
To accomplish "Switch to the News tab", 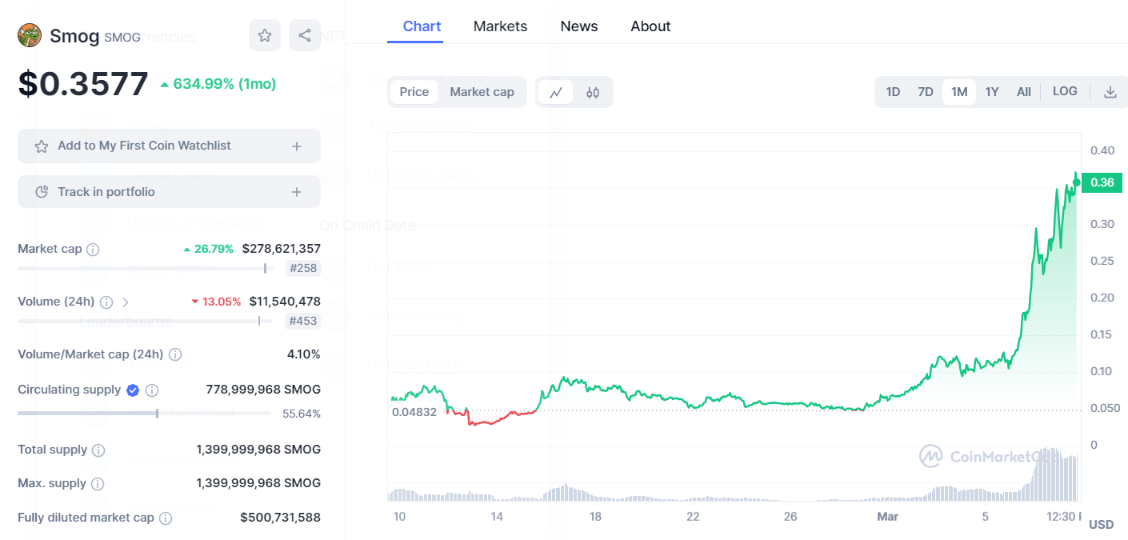I will tap(579, 26).
